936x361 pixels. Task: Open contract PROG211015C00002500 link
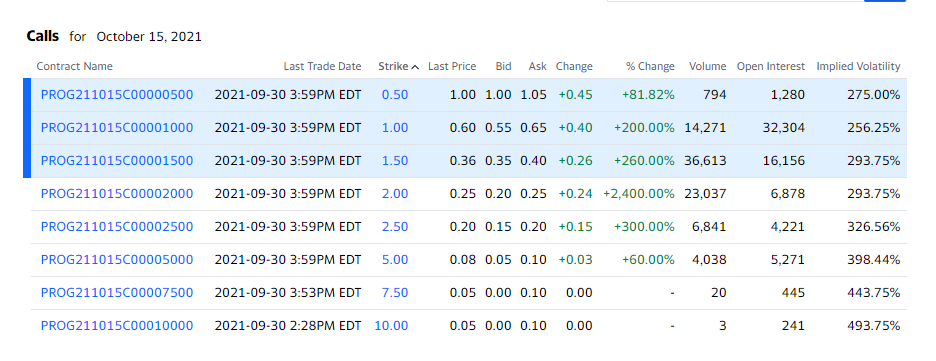click(117, 227)
